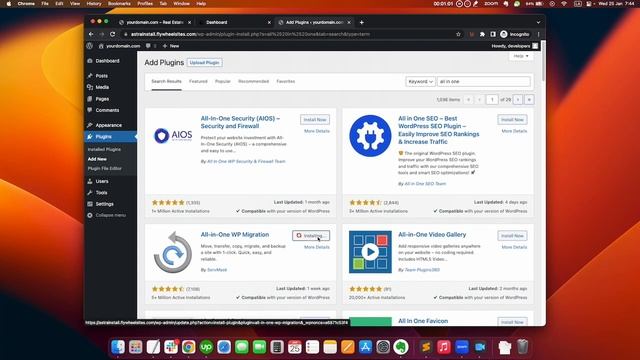Open Settings in the admin sidebar
Screen dimensions: 640x360
click(104, 204)
